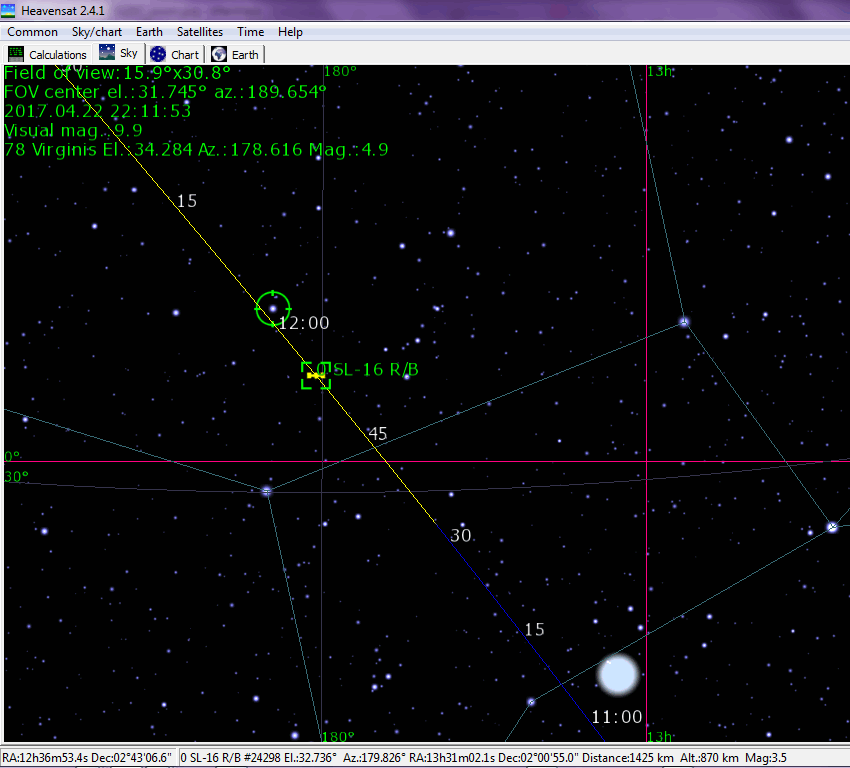850x768 pixels.
Task: Open the Help menu
Action: tap(290, 32)
